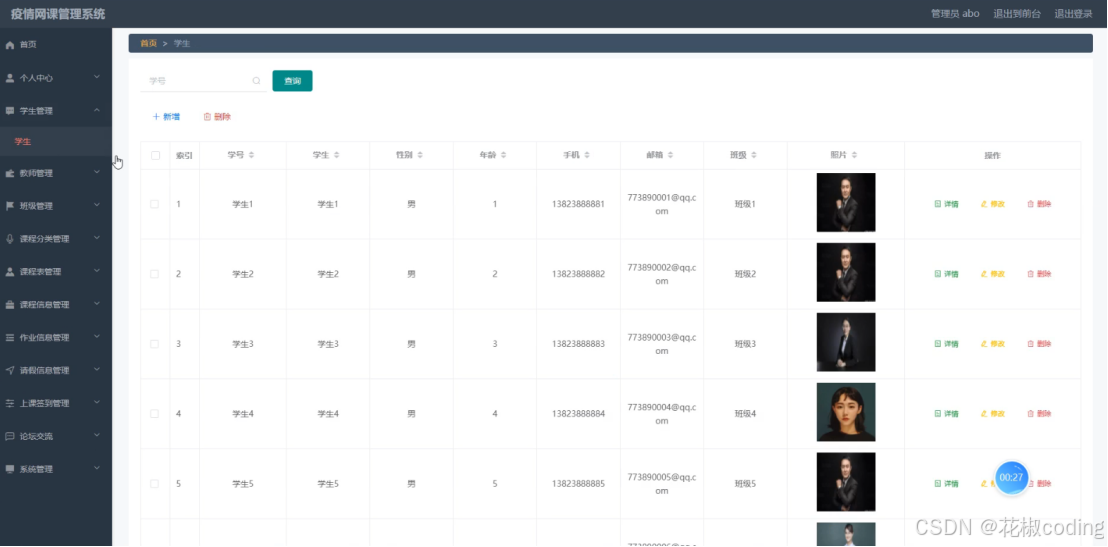Expand the 作业信息管理 chevron
This screenshot has width=1108, height=547.
point(97,336)
